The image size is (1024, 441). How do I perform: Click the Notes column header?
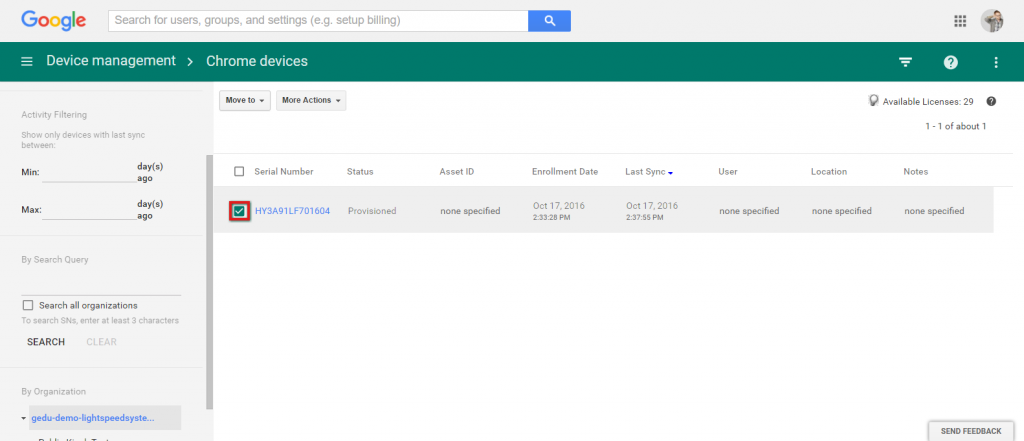[916, 172]
